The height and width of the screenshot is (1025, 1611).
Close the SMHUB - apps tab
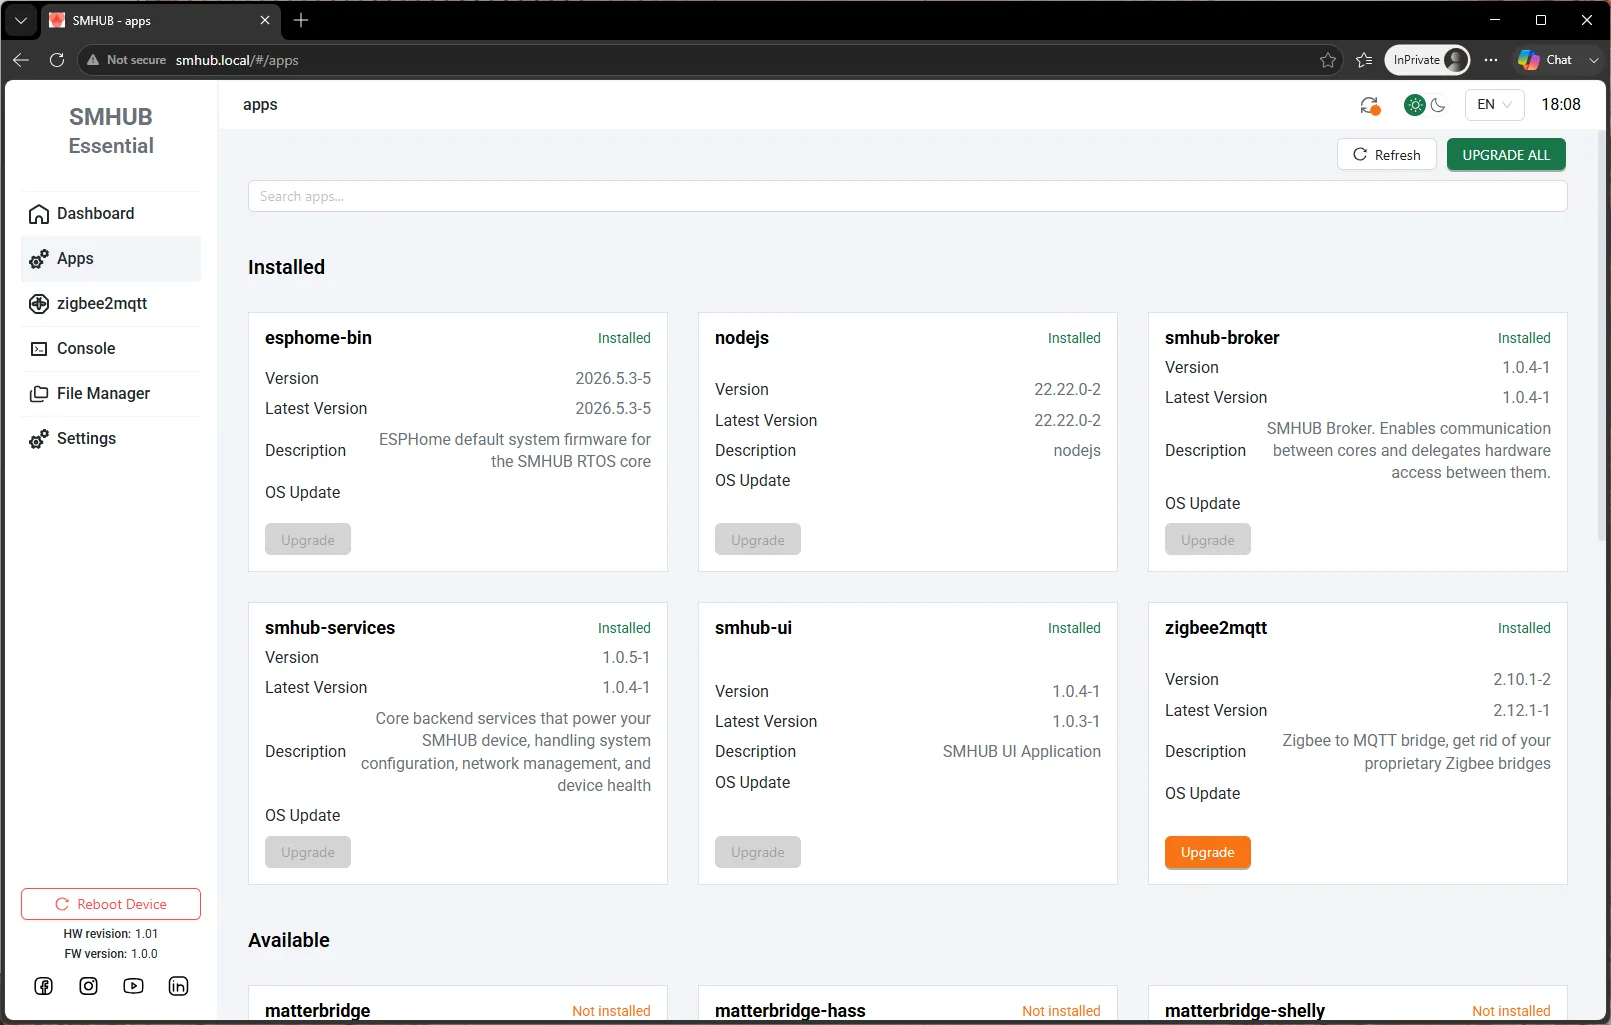pyautogui.click(x=265, y=20)
